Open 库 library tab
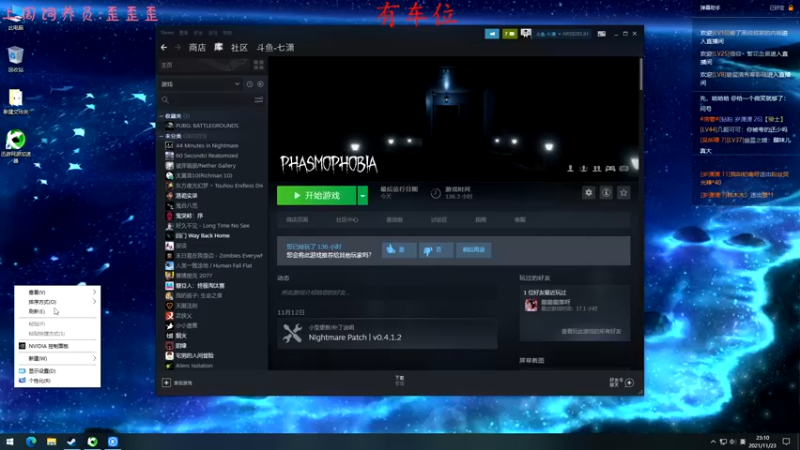 [218, 47]
